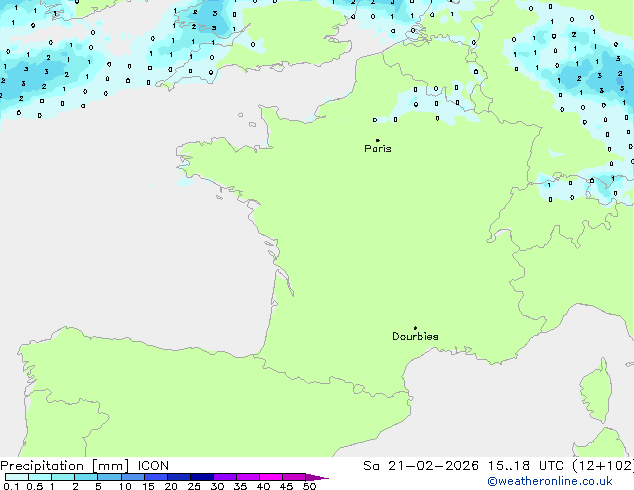Click the legend value "0.1"
Viewport: 634px width, 490px height.
click(11, 486)
